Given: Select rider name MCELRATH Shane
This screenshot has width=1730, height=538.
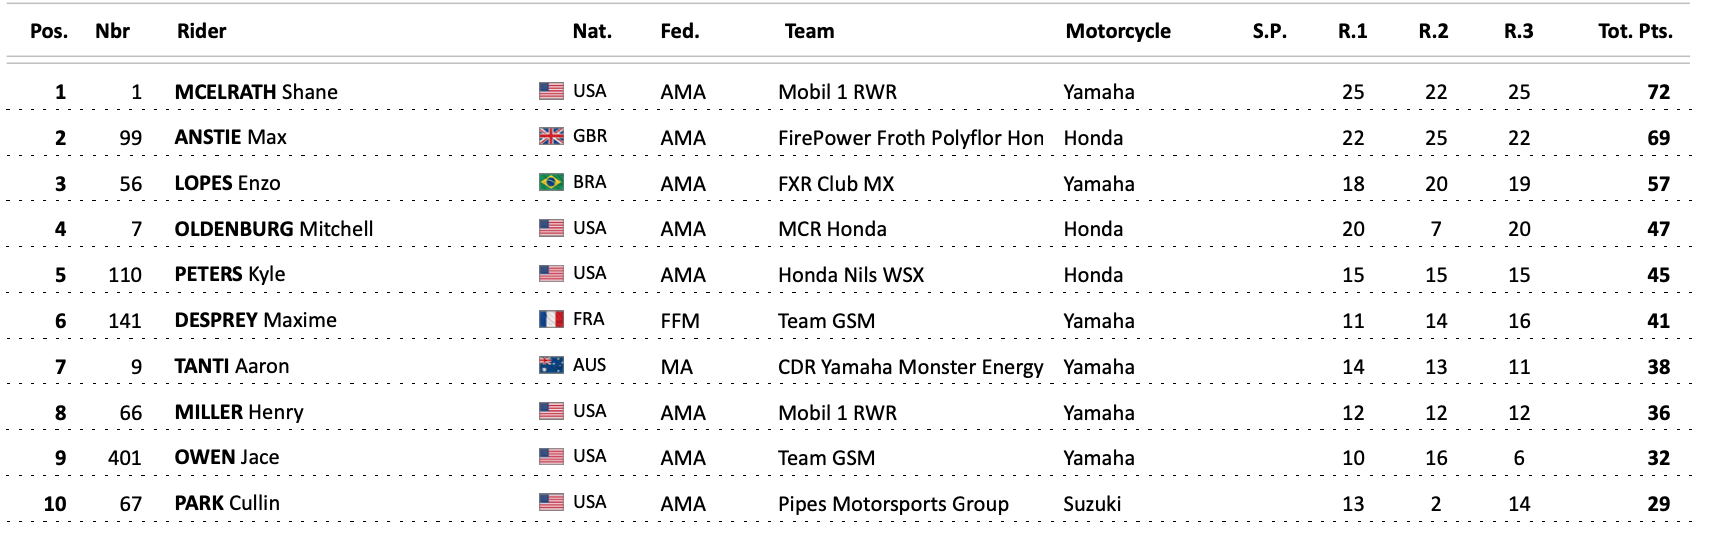Looking at the screenshot, I should pos(256,92).
